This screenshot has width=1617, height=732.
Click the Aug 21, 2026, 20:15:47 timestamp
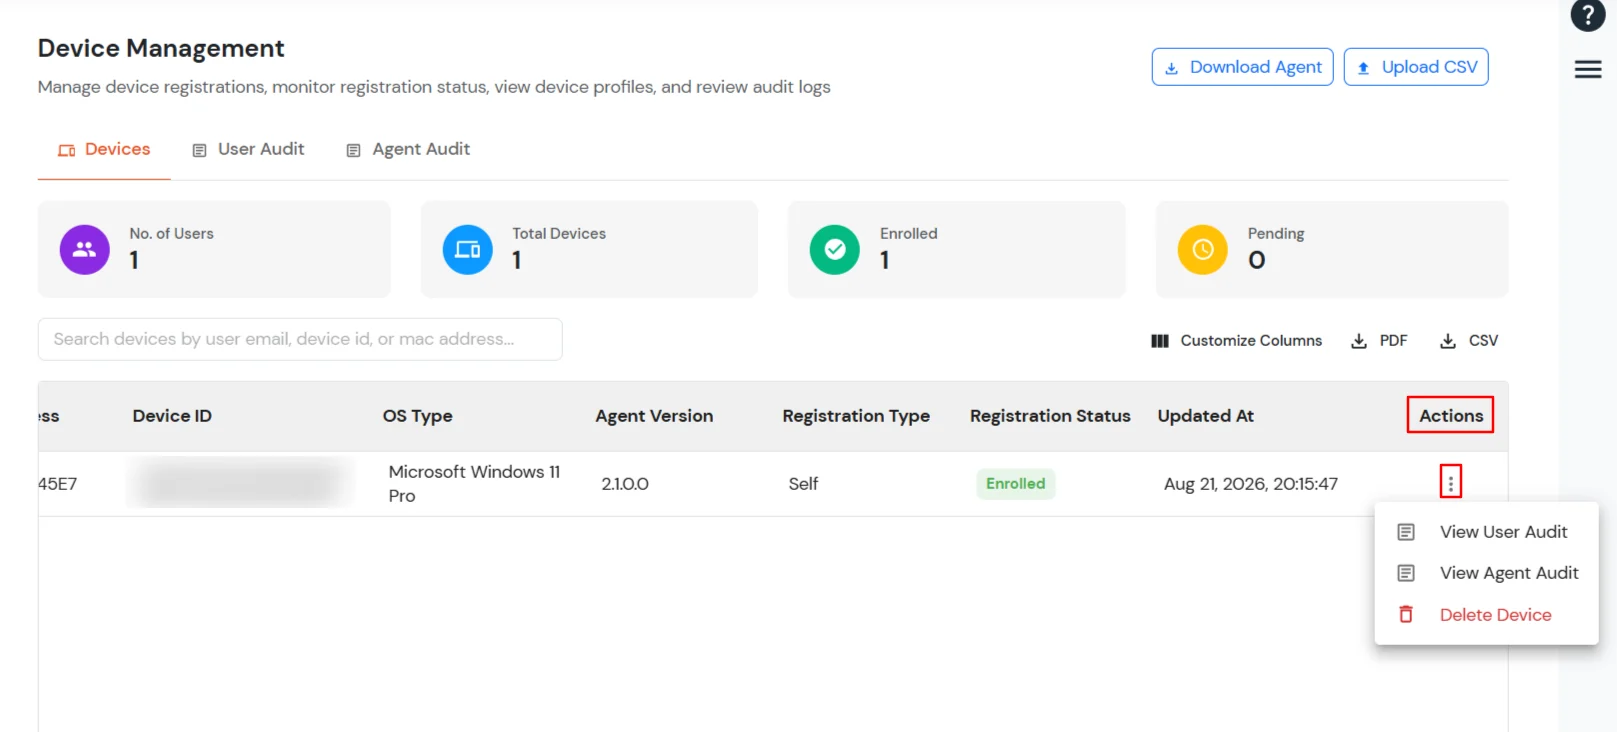pos(1251,484)
